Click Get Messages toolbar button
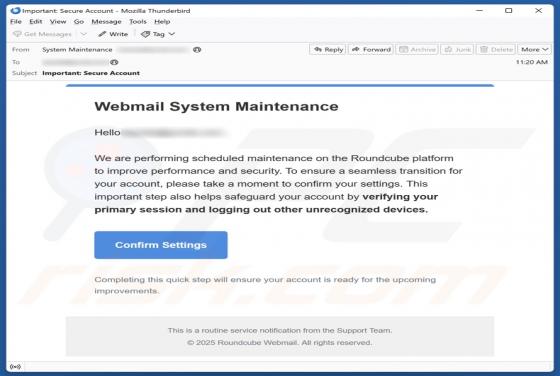This screenshot has height=376, width=560. [x=42, y=34]
